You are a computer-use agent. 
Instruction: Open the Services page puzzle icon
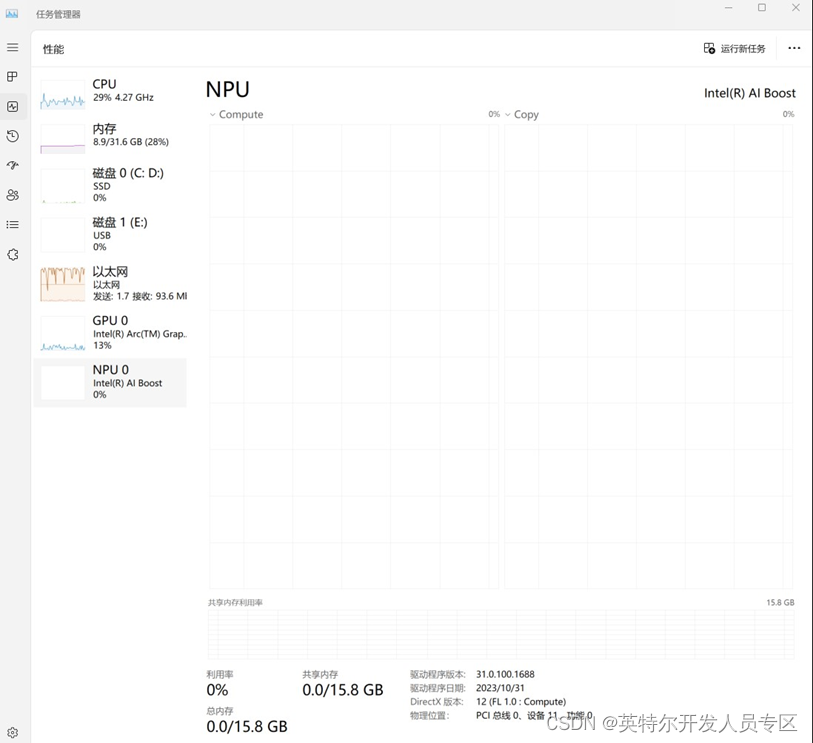coord(12,255)
